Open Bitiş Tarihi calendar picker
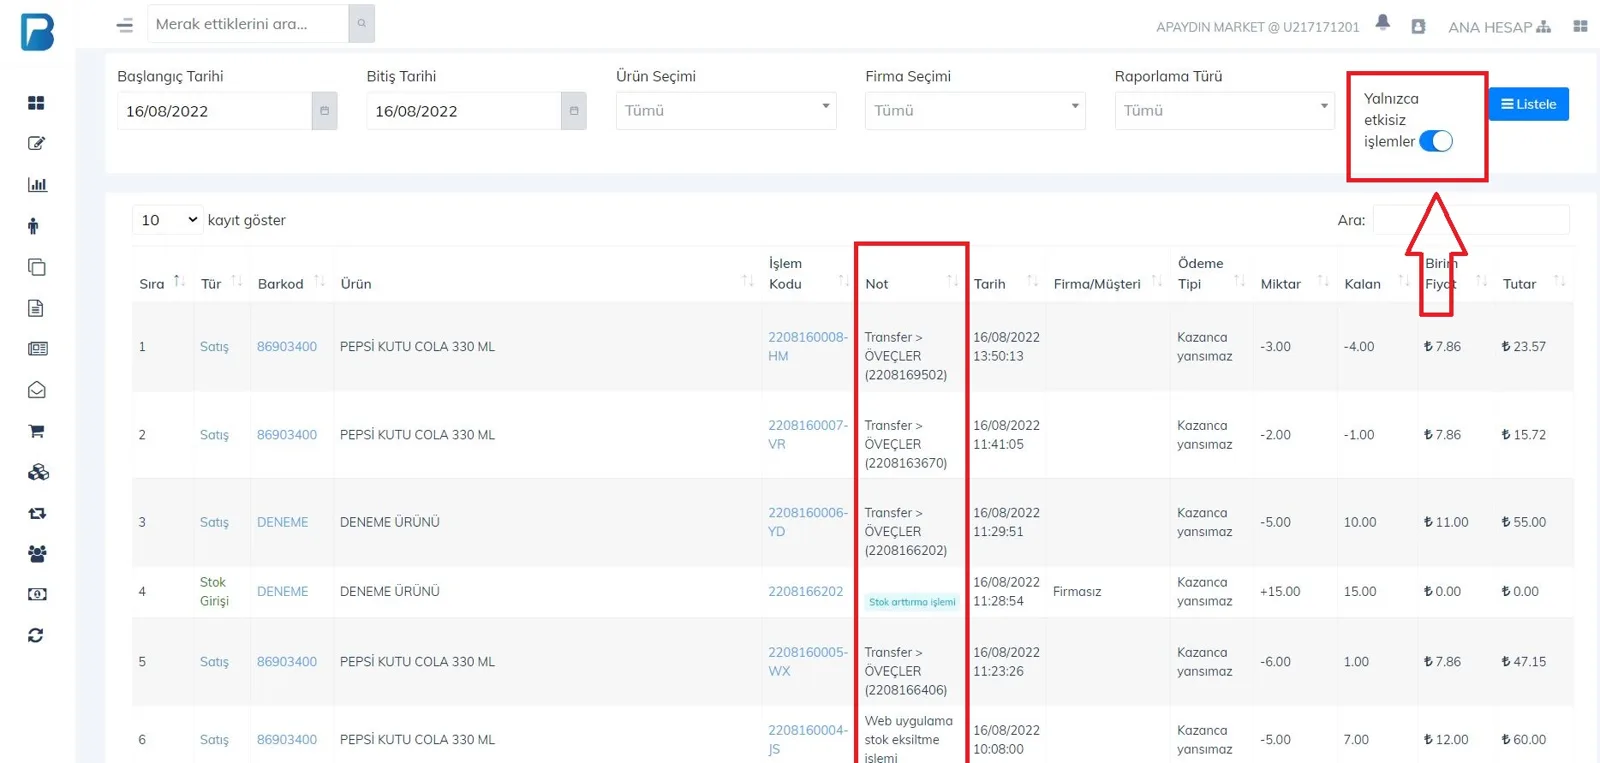Viewport: 1600px width, 763px height. [x=574, y=111]
